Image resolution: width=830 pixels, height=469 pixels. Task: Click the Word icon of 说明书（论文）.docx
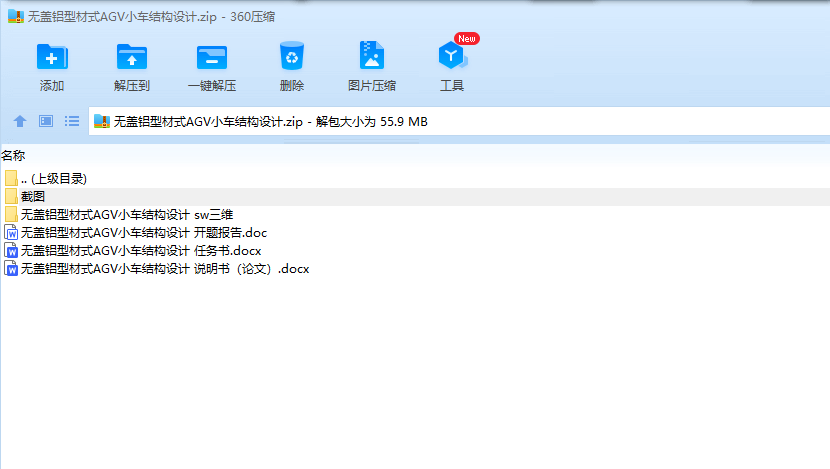point(11,268)
